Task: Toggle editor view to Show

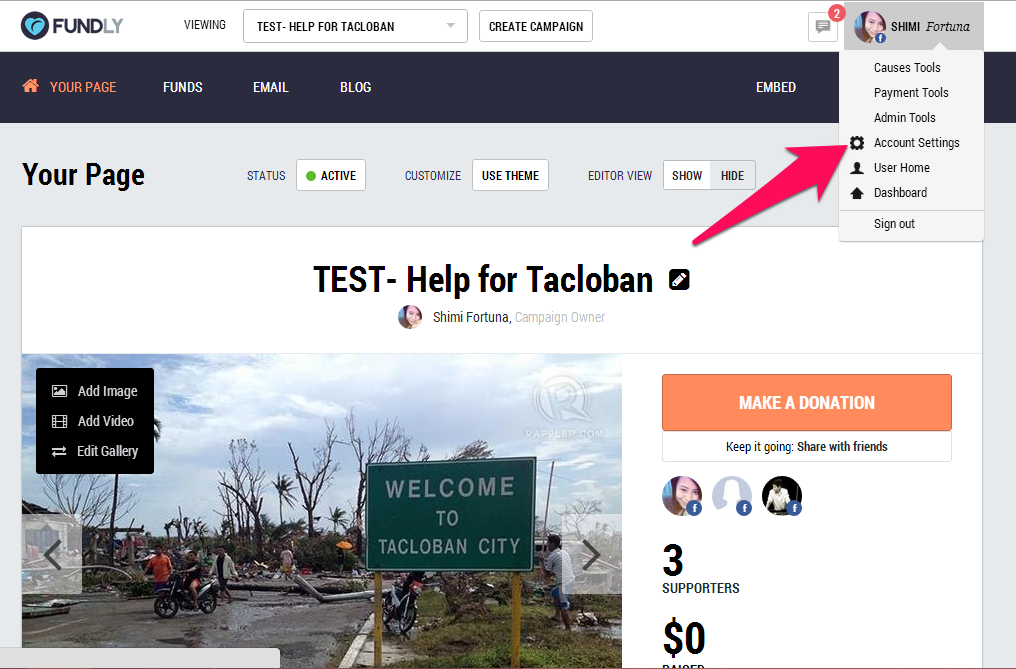Action: 687,176
